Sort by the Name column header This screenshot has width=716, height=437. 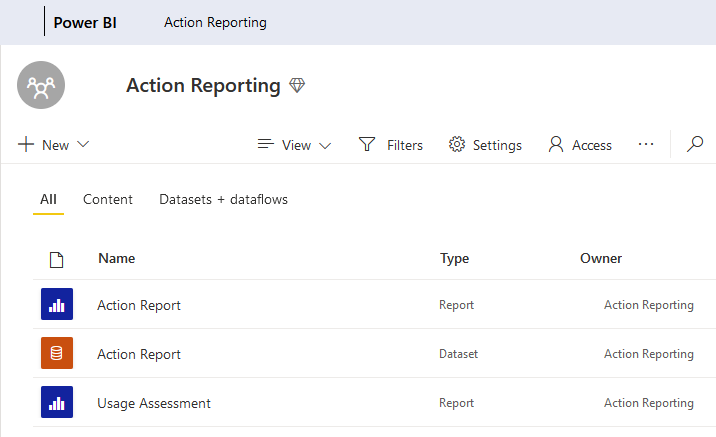point(116,258)
